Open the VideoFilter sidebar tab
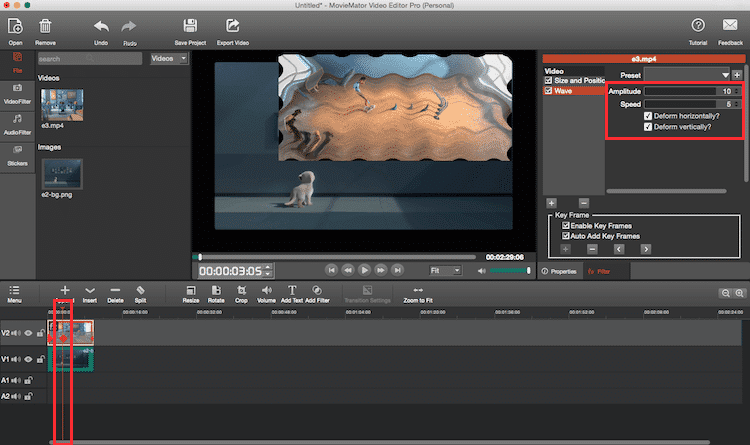Image resolution: width=750 pixels, height=445 pixels. tap(17, 94)
